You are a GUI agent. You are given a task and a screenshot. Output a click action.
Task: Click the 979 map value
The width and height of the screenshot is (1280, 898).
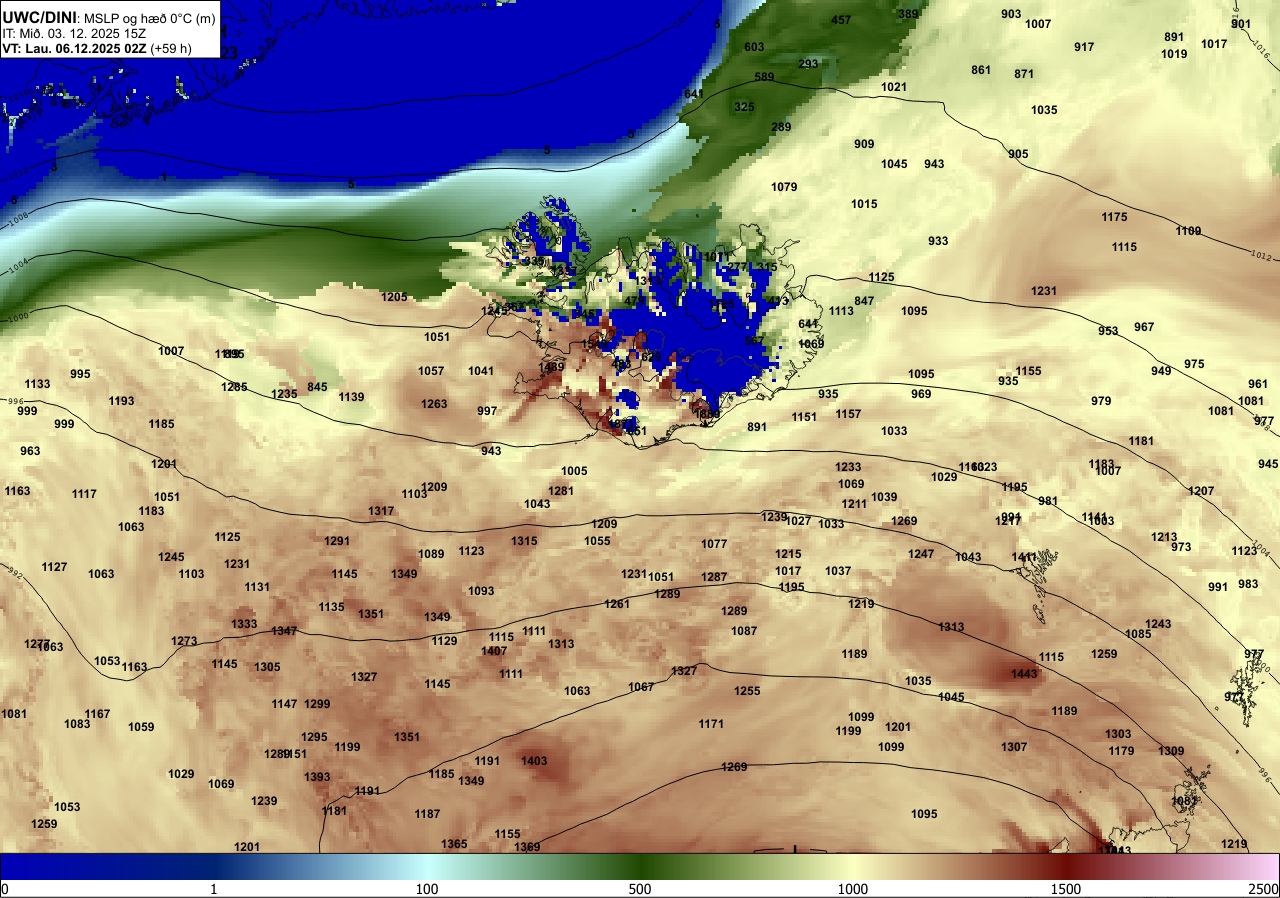[1101, 401]
